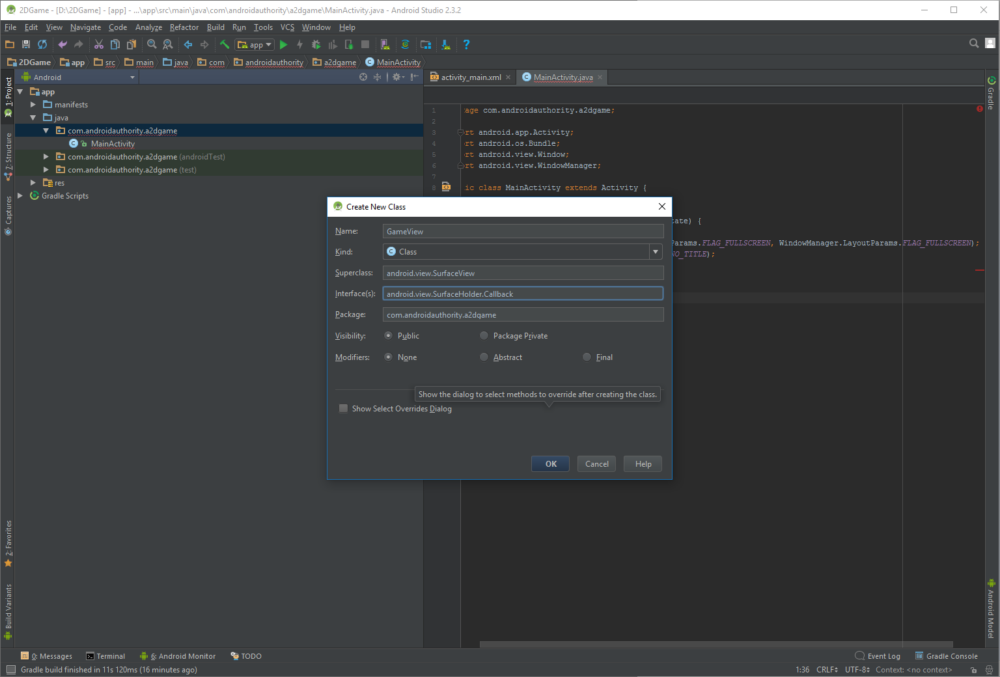
Task: Start debugging with the Debug icon
Action: click(x=318, y=44)
